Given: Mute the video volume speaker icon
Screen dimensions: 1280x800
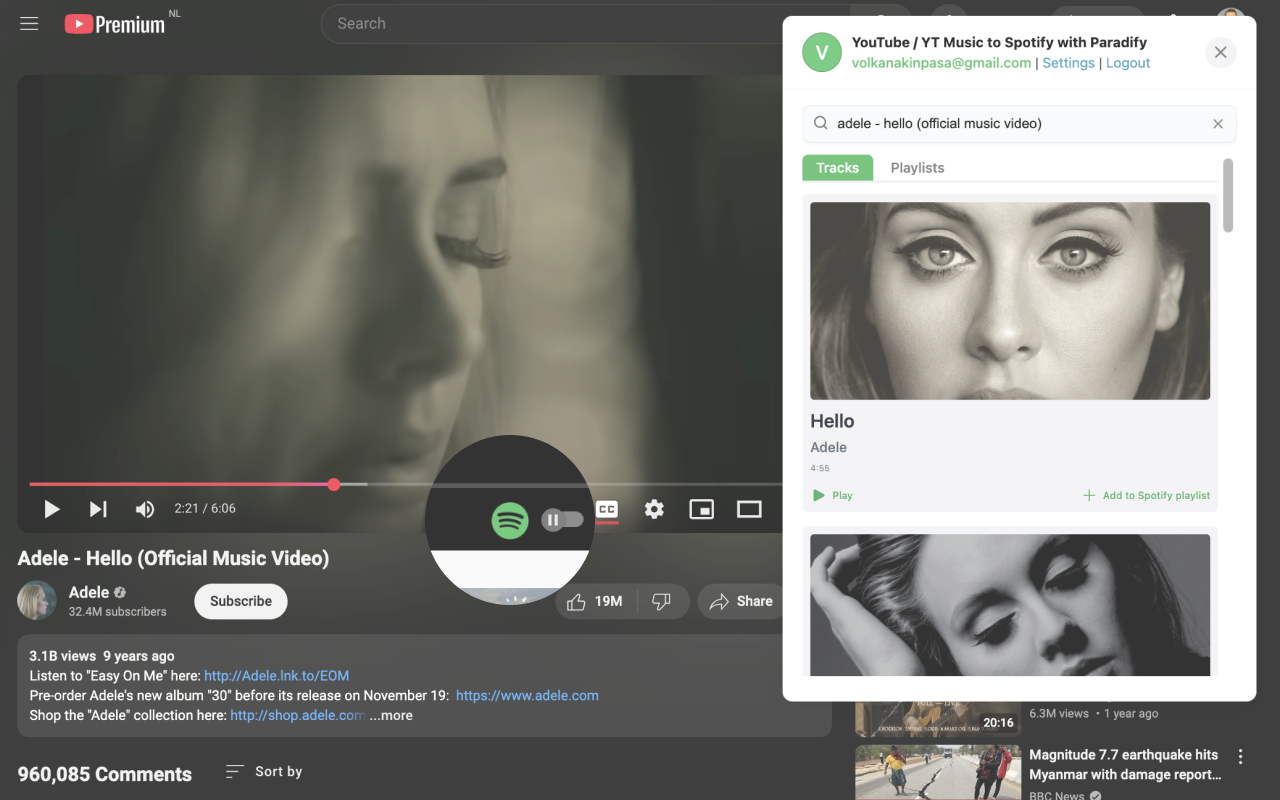Looking at the screenshot, I should [x=145, y=509].
